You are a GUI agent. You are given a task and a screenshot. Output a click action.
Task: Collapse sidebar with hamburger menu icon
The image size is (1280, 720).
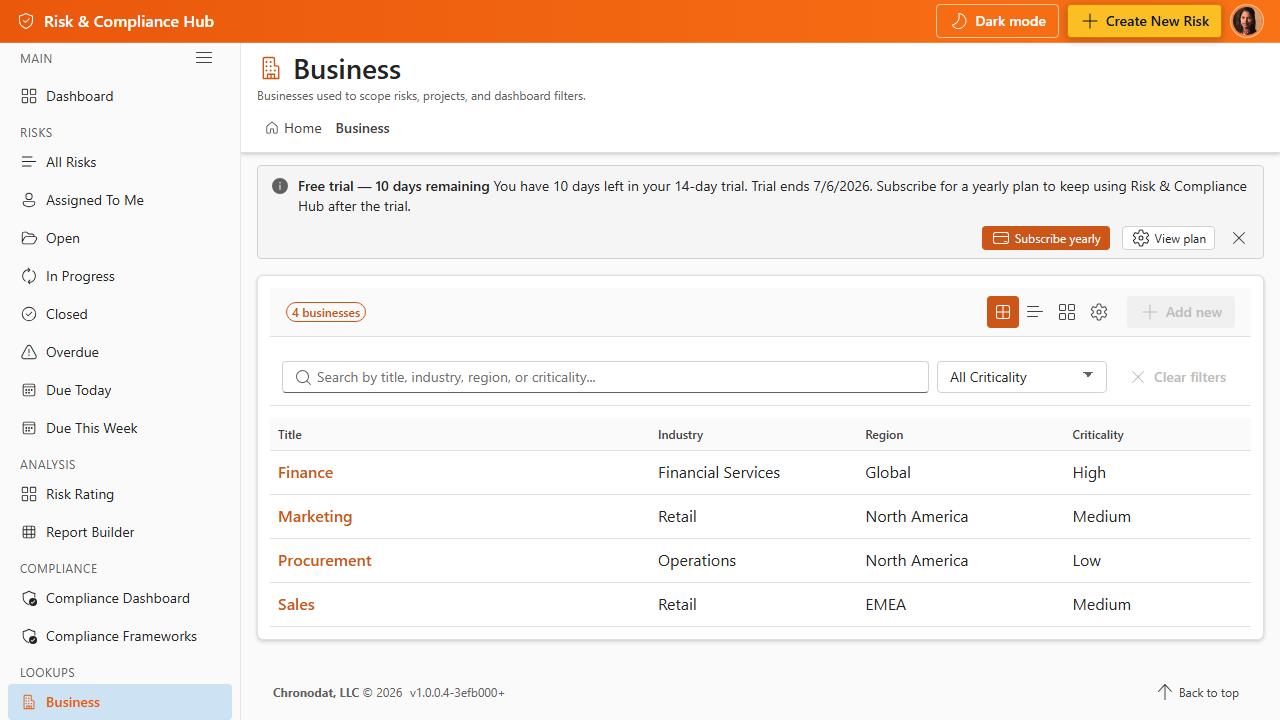[204, 58]
